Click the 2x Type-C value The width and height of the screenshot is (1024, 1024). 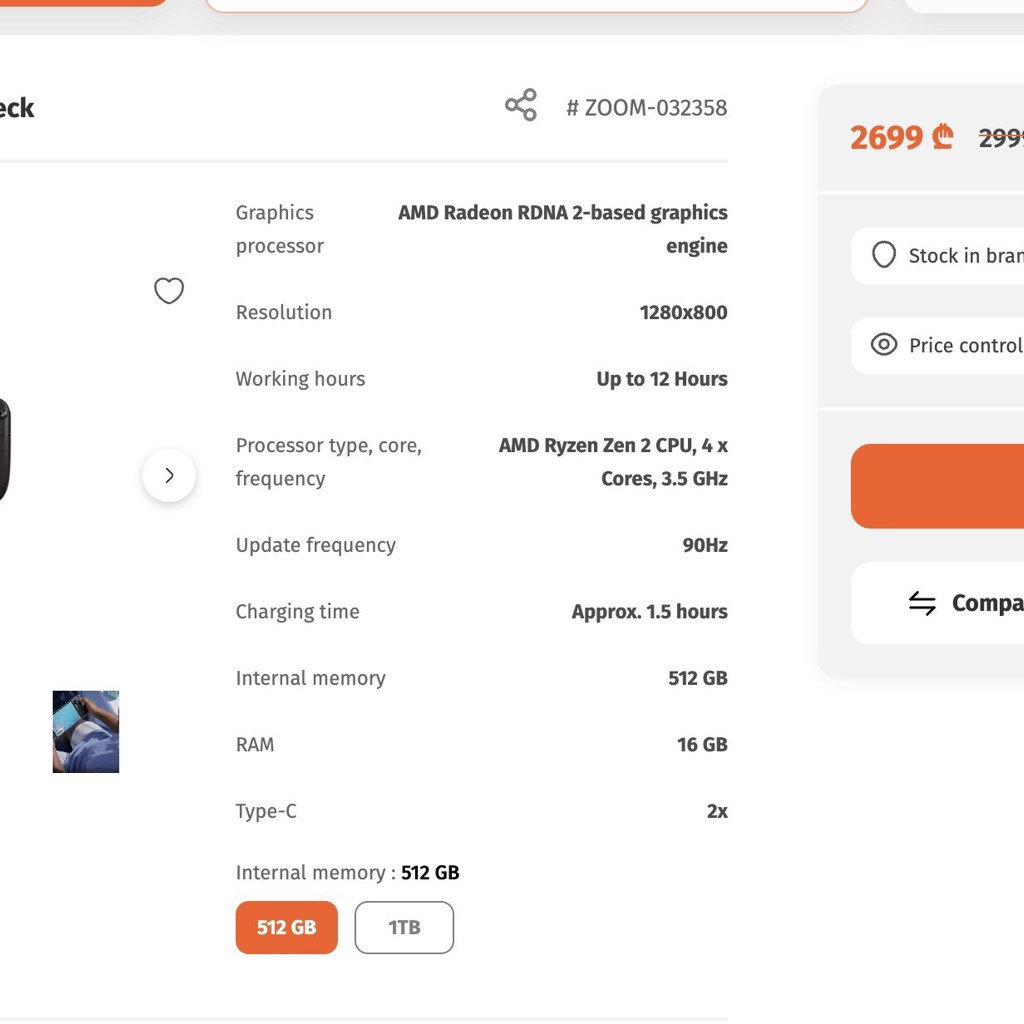[717, 811]
